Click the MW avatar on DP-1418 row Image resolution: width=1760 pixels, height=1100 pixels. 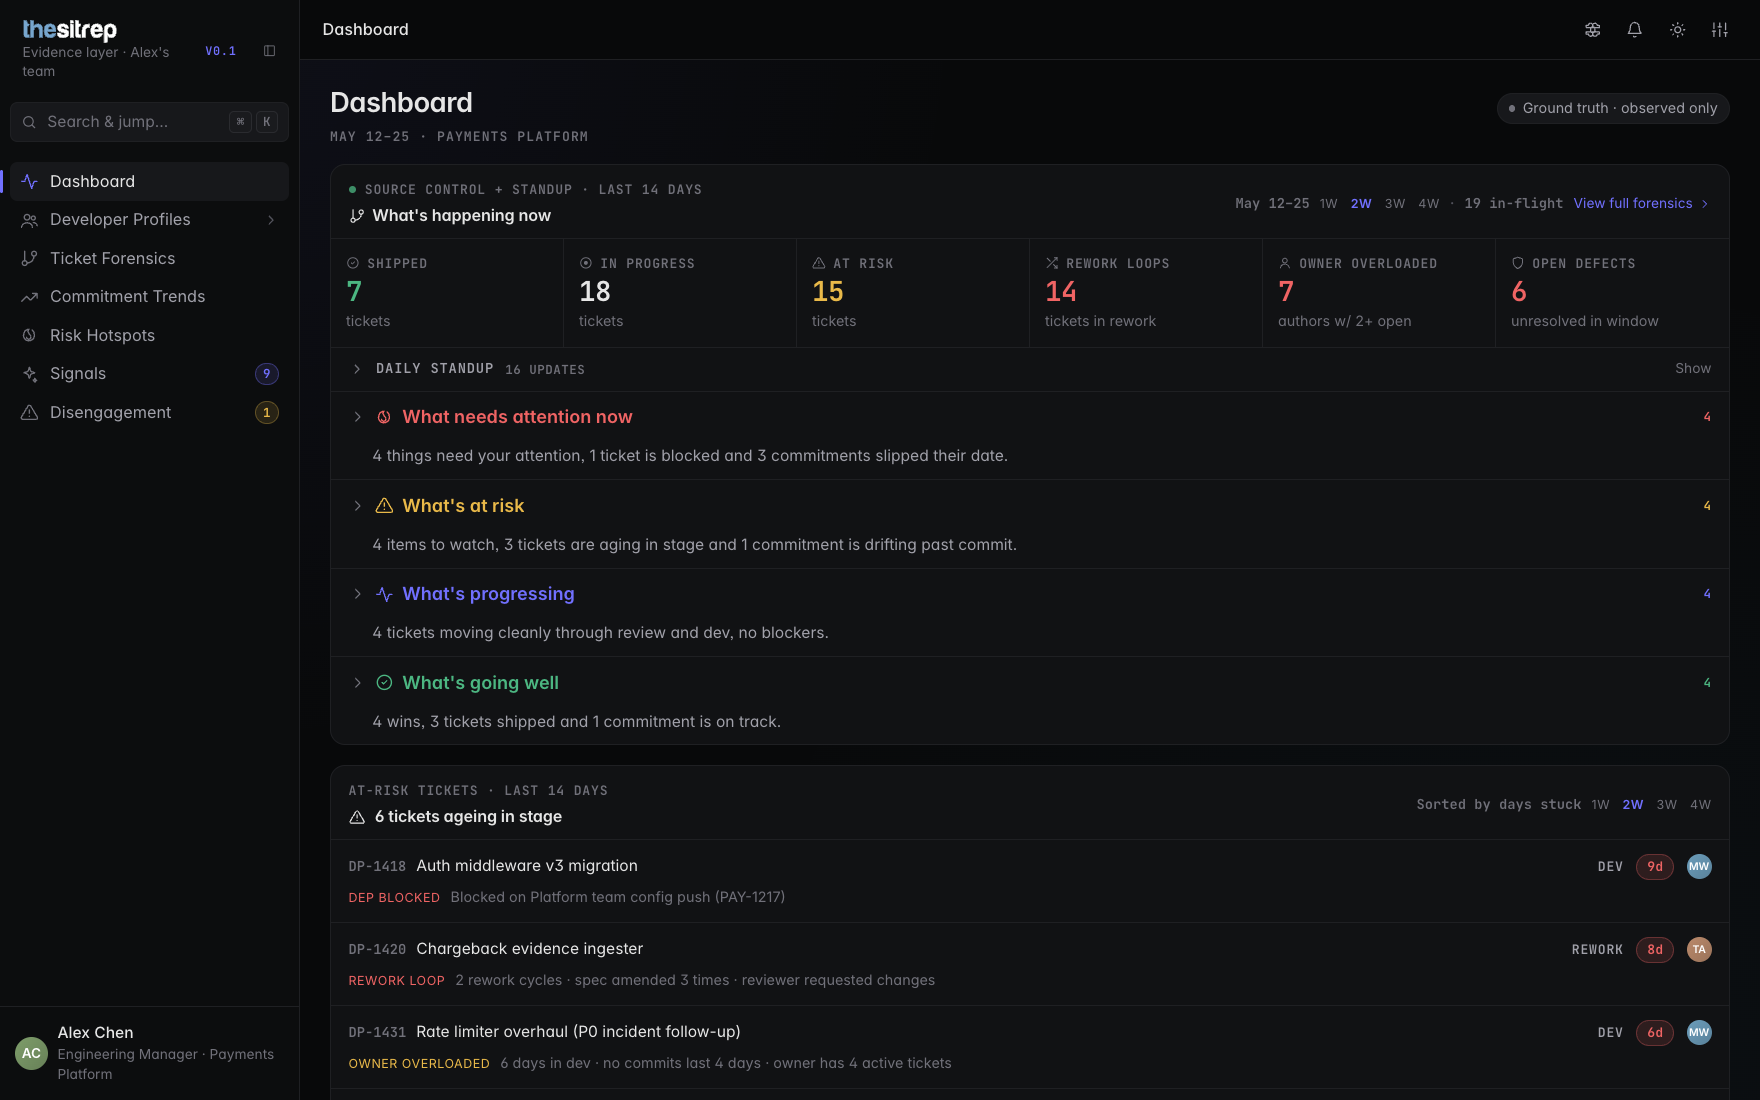[x=1700, y=867]
